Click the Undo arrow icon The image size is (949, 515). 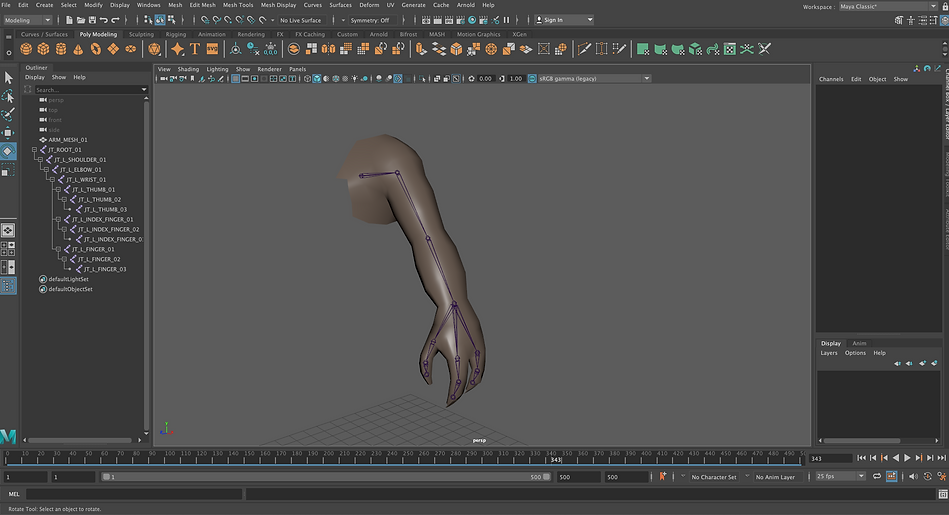pyautogui.click(x=103, y=20)
